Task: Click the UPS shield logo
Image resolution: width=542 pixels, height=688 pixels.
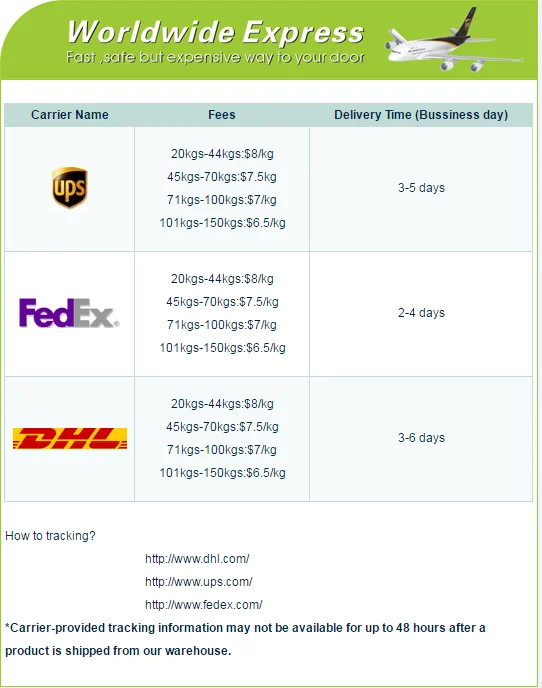Action: 69,187
